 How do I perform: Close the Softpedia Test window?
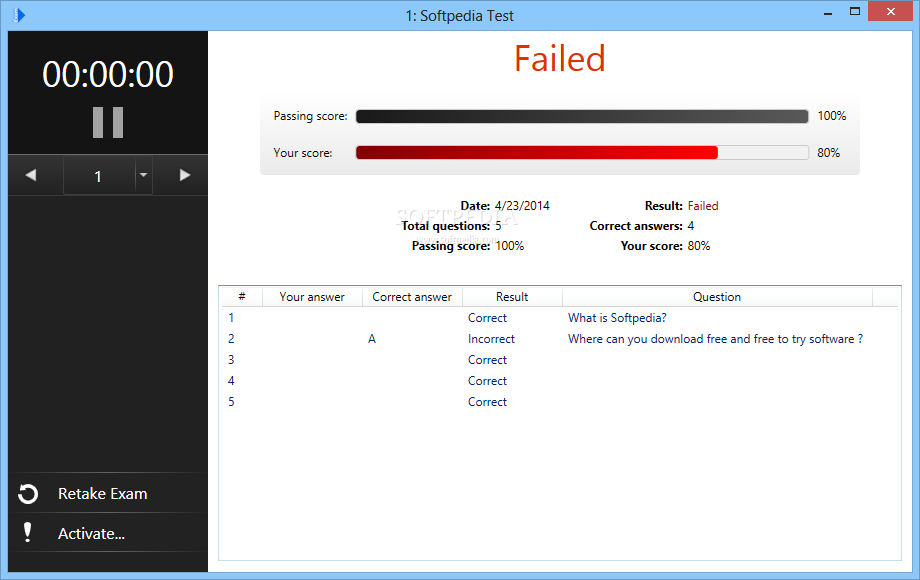click(x=891, y=12)
